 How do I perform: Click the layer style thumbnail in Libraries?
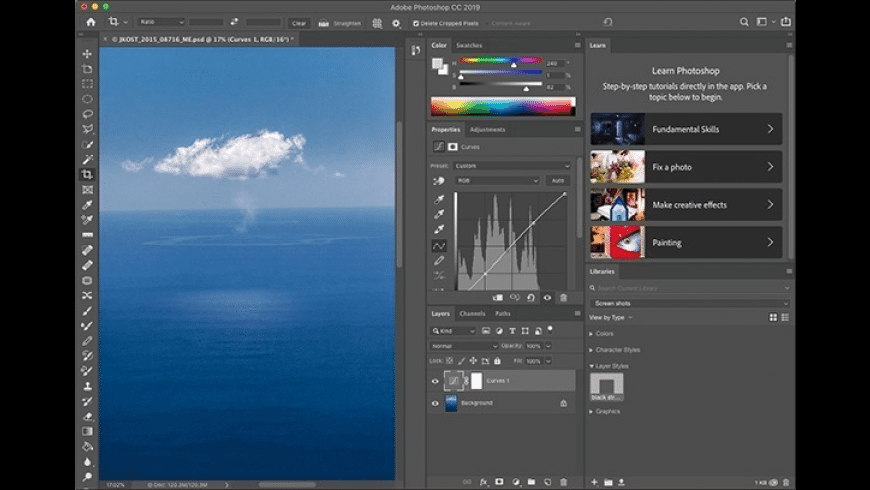[x=607, y=383]
